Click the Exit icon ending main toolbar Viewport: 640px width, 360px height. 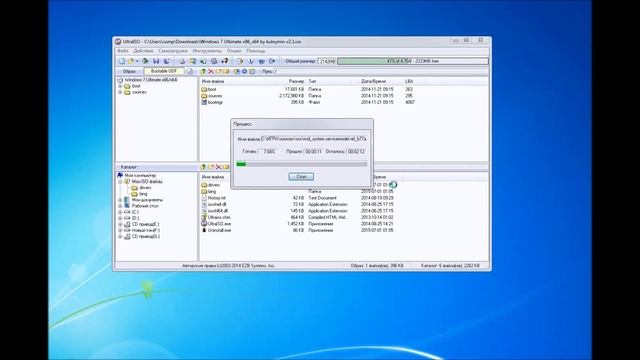(272, 61)
